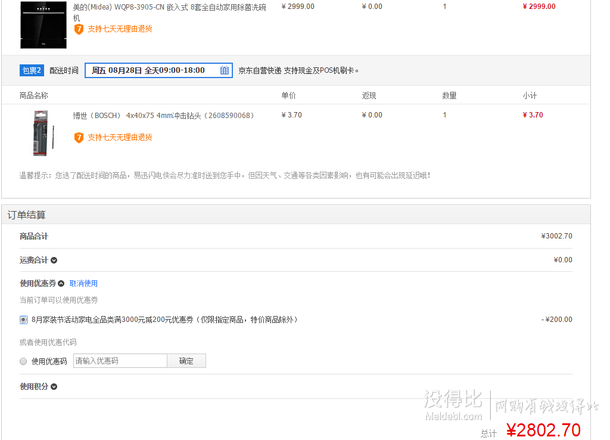Click the 或者使用优惠代码 text

(x=48, y=342)
